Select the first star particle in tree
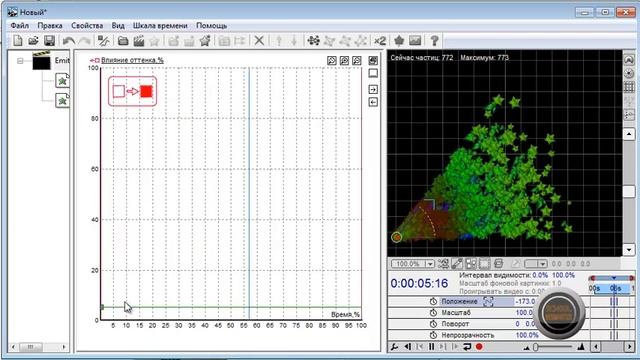Screen dimensions: 640x360 (62, 81)
